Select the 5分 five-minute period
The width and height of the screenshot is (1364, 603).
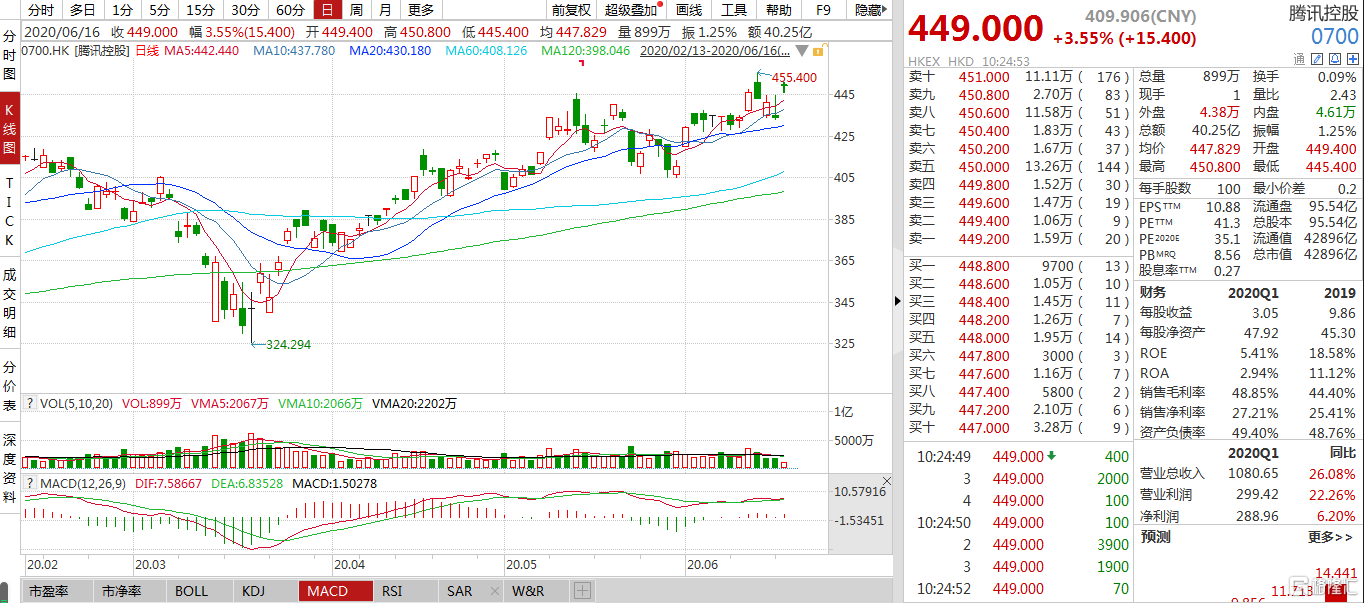click(159, 10)
